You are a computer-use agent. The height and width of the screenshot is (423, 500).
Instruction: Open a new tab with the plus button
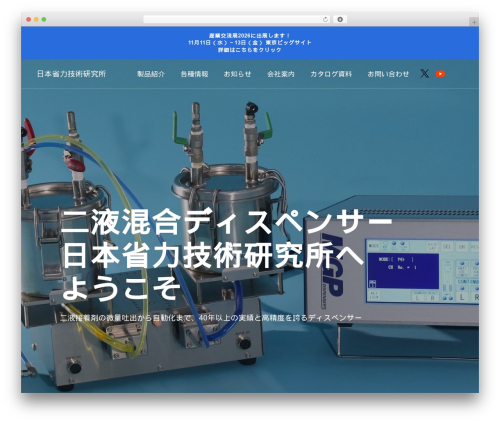click(474, 22)
